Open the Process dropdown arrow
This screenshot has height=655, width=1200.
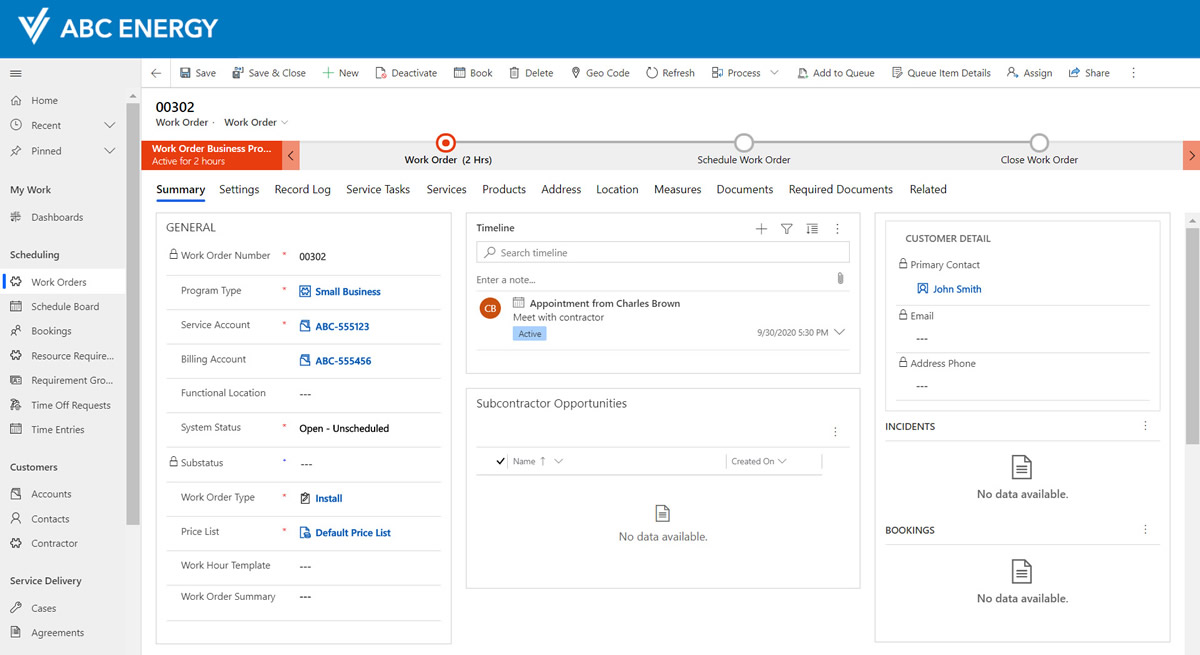[774, 73]
